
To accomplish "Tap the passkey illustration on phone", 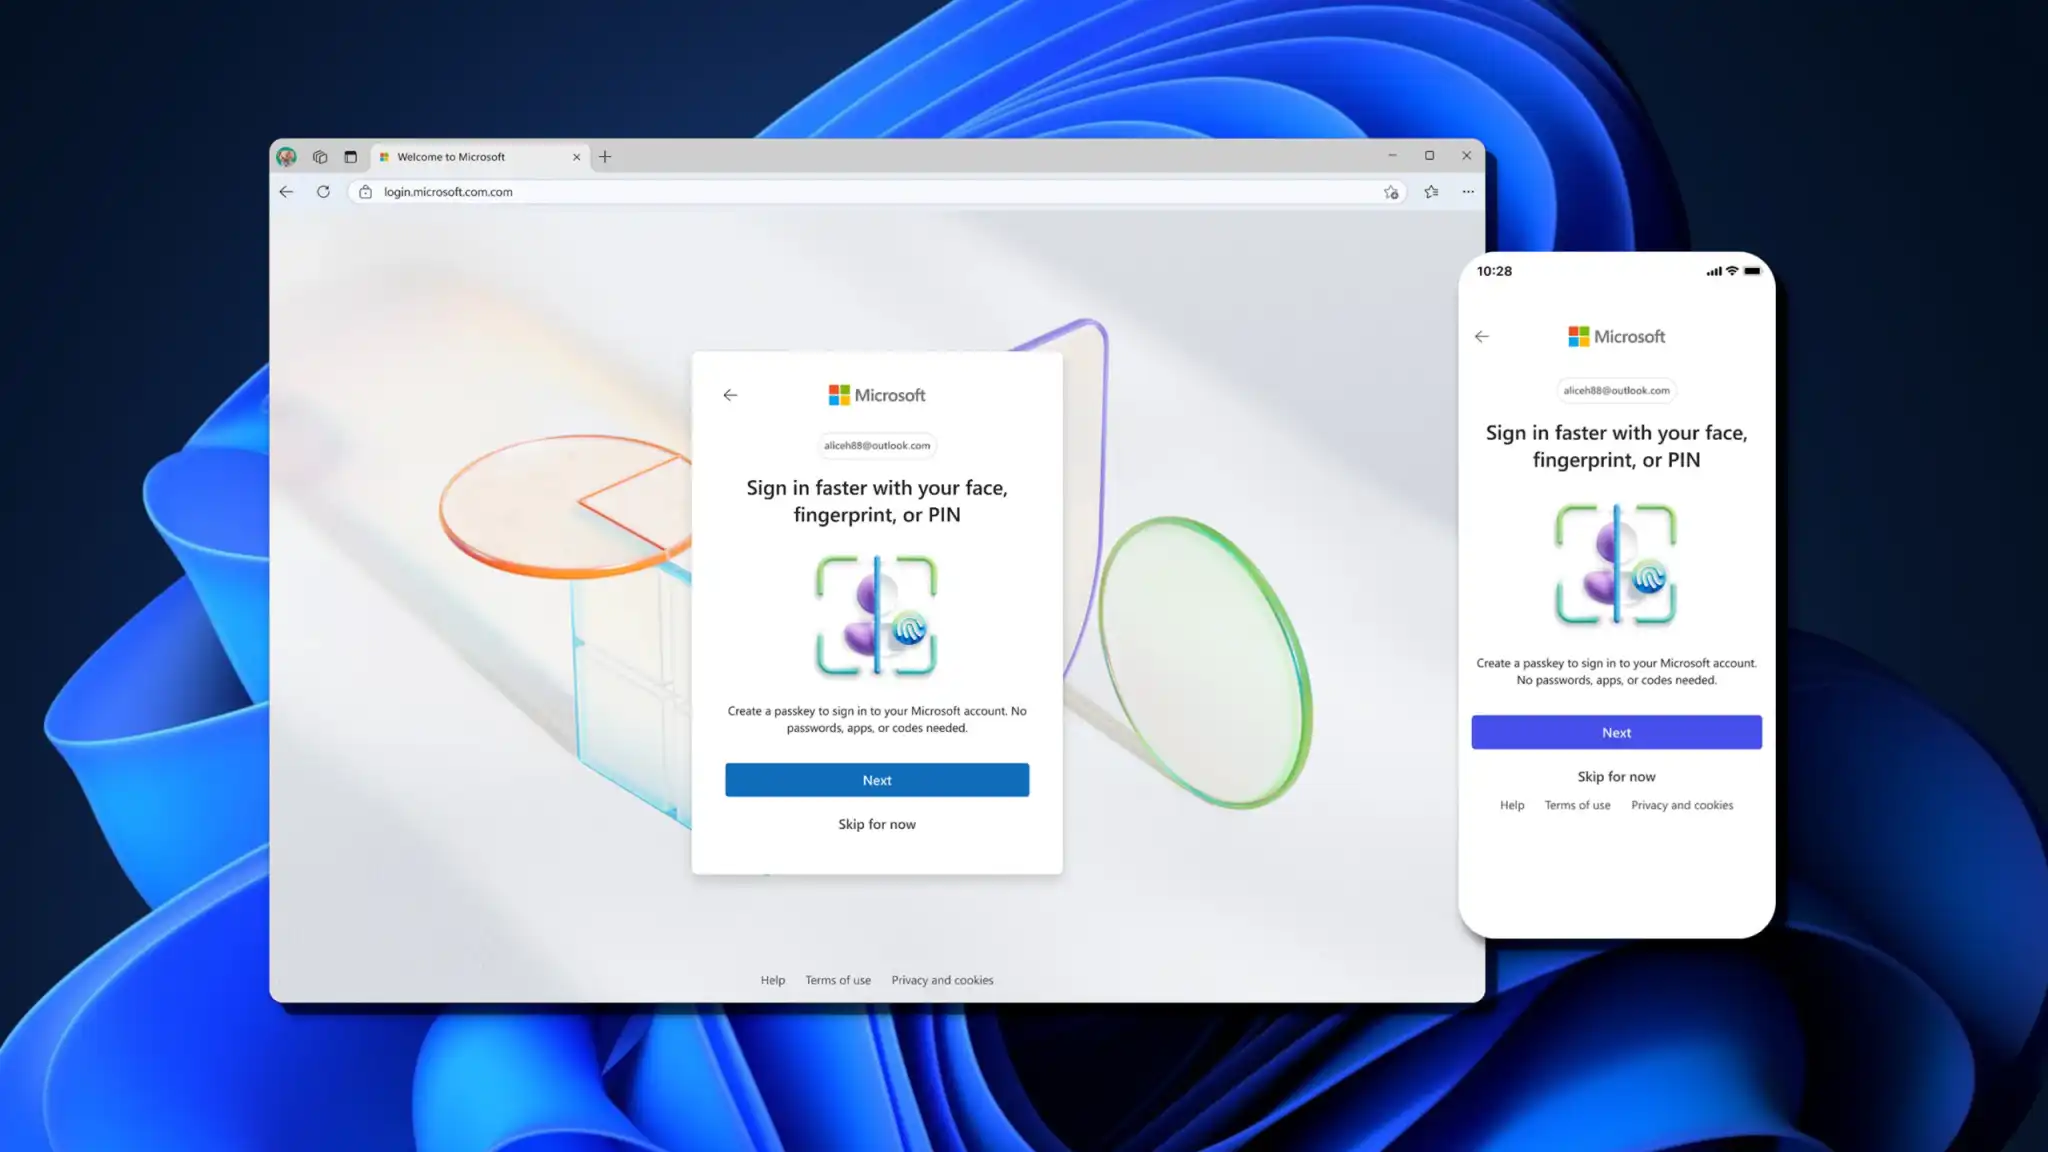I will click(1616, 565).
